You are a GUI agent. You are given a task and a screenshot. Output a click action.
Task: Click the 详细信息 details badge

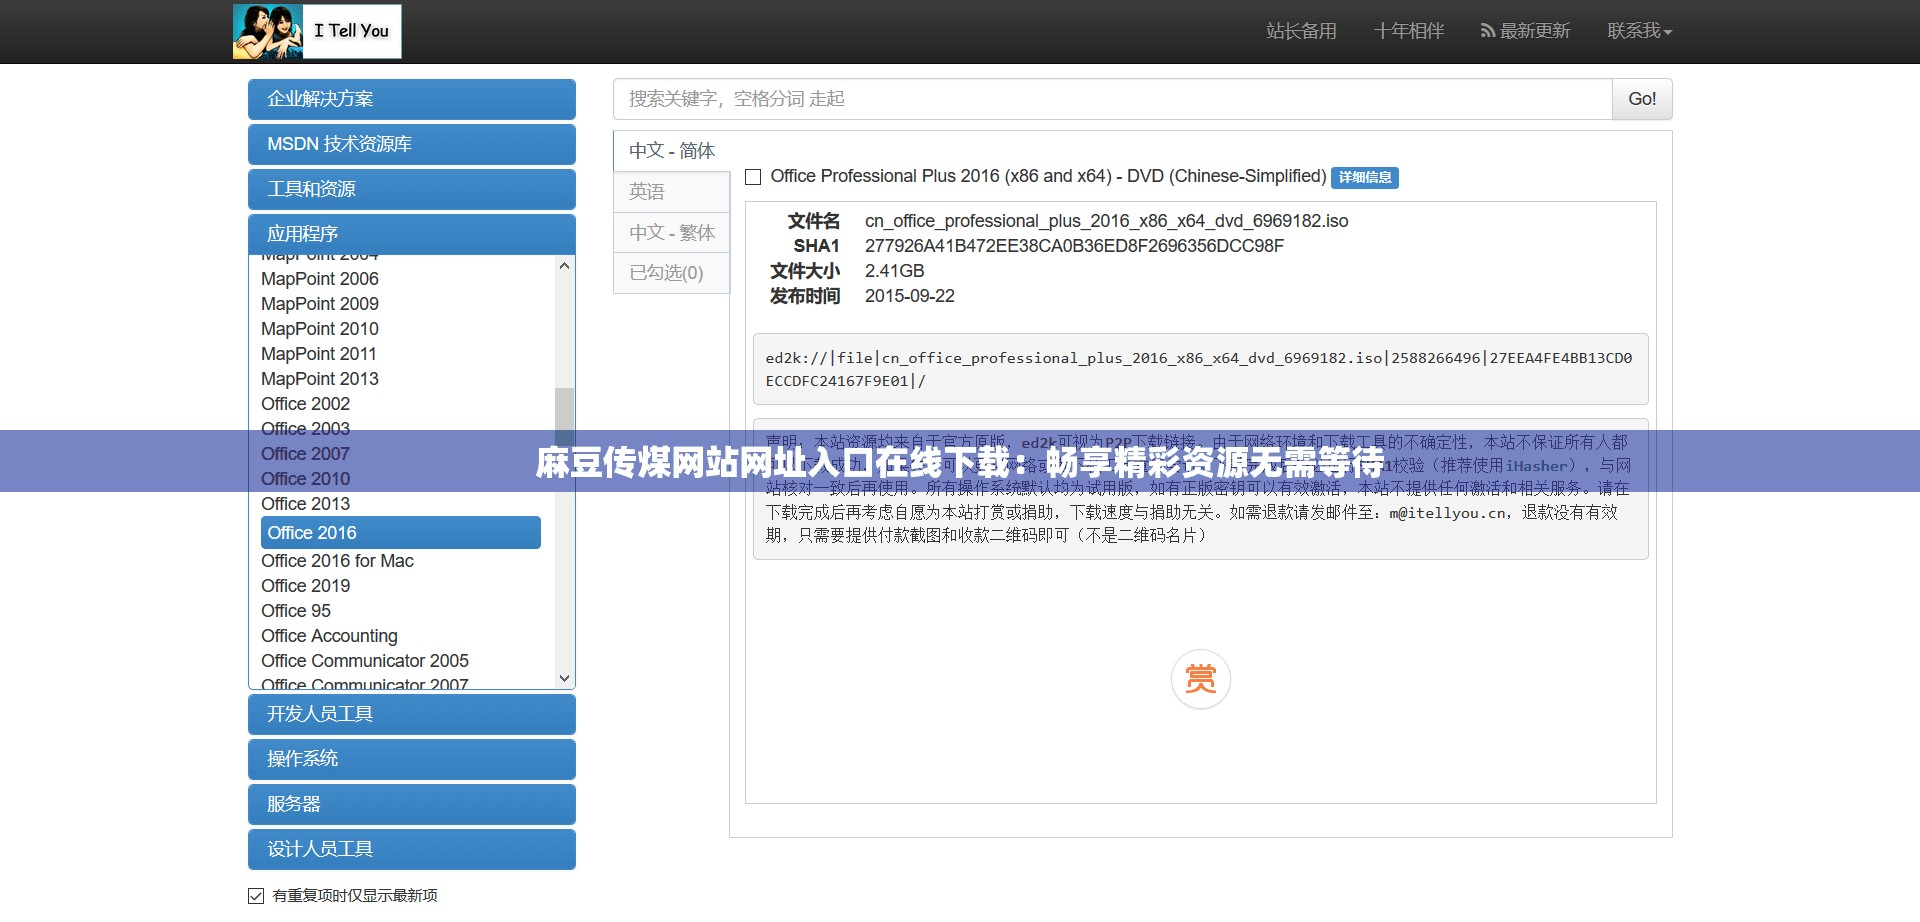coord(1365,177)
